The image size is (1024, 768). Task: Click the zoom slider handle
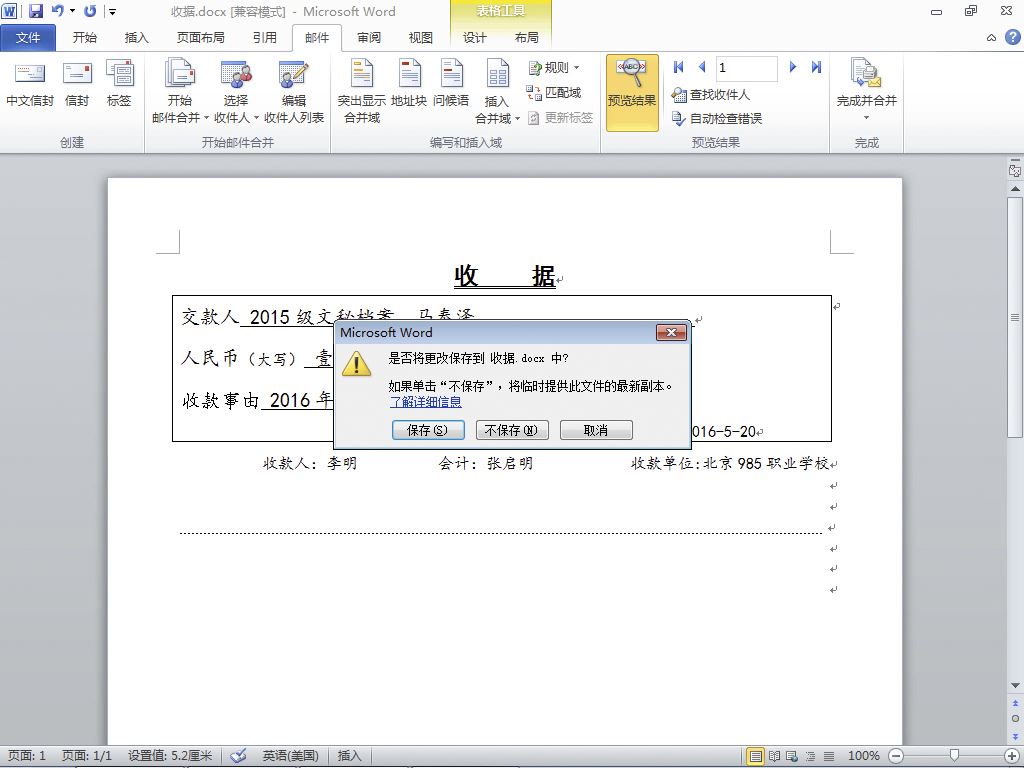coord(954,756)
